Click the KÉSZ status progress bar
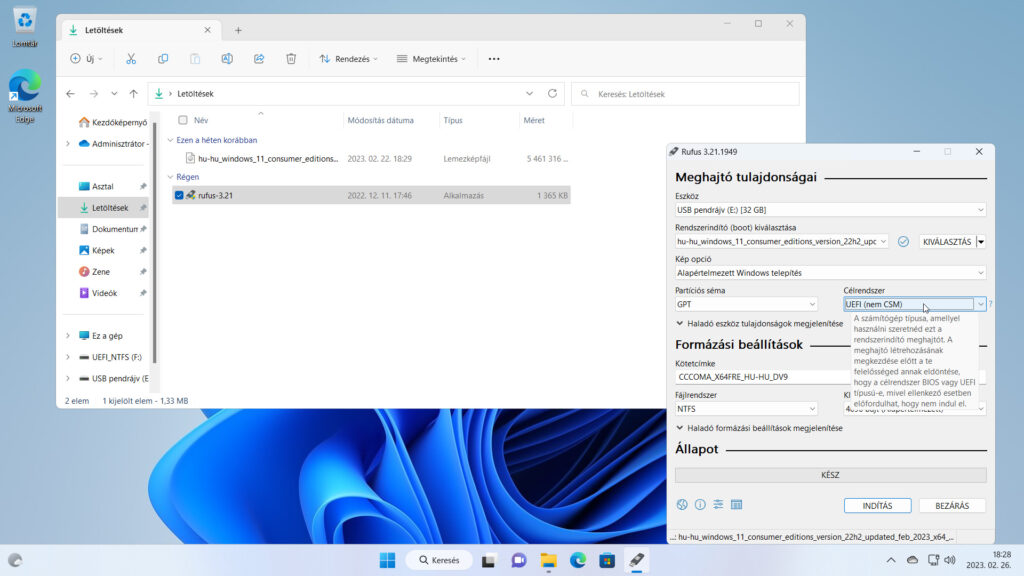Viewport: 1024px width, 576px height. click(x=830, y=475)
